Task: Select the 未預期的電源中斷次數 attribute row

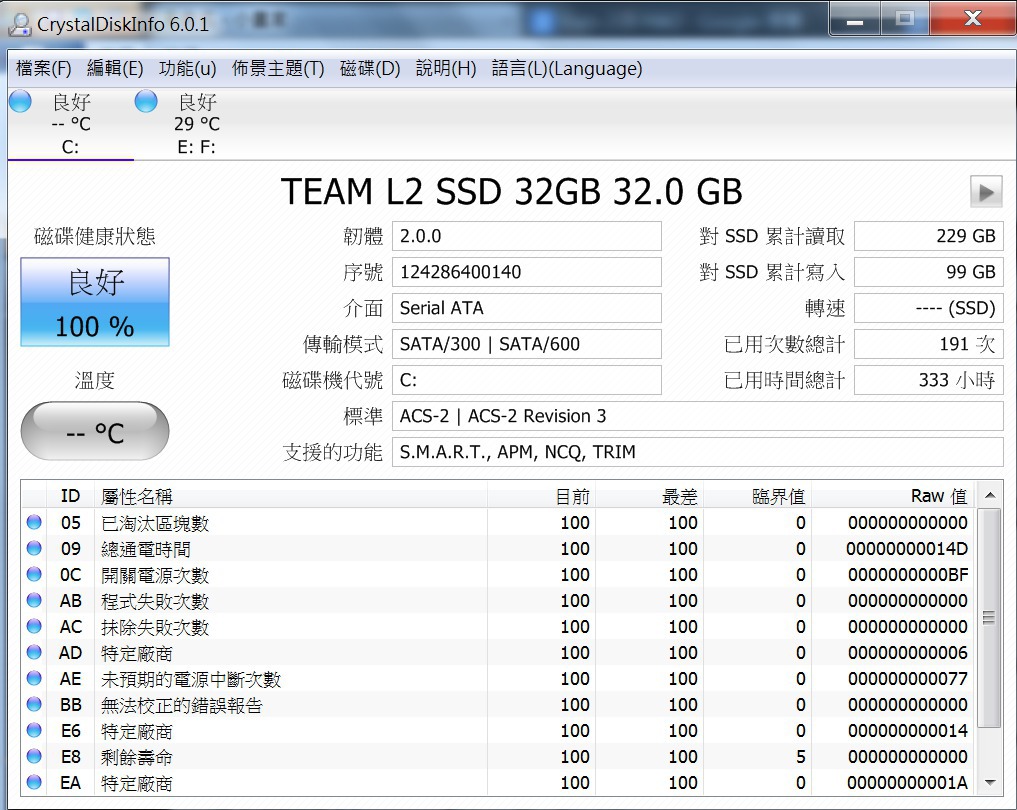Action: coord(498,678)
